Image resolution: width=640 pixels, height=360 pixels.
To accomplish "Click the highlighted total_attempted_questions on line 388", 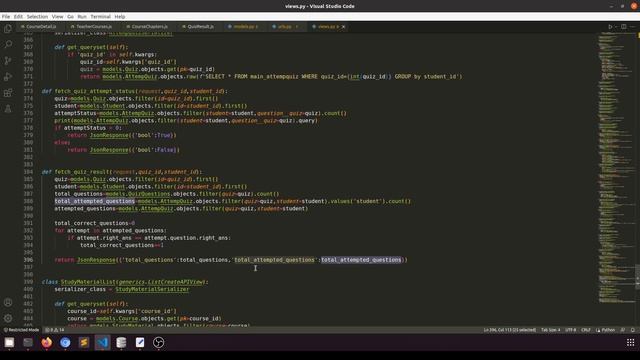I will click(95, 201).
